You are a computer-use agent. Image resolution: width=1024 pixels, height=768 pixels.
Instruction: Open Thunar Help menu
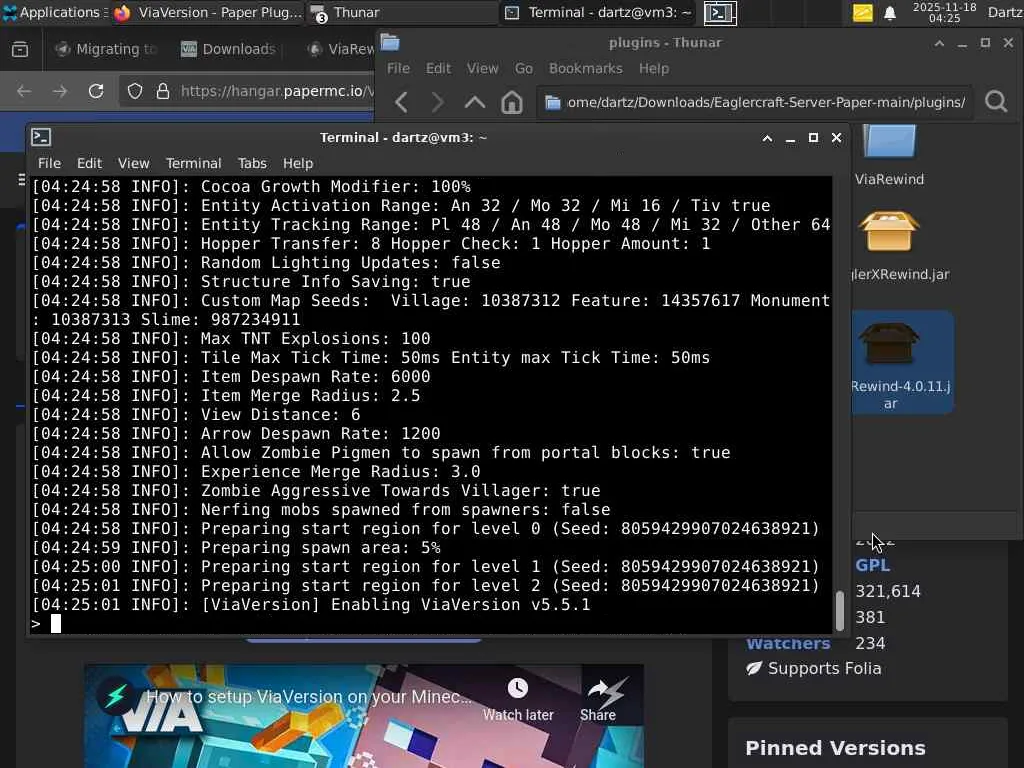pyautogui.click(x=654, y=69)
